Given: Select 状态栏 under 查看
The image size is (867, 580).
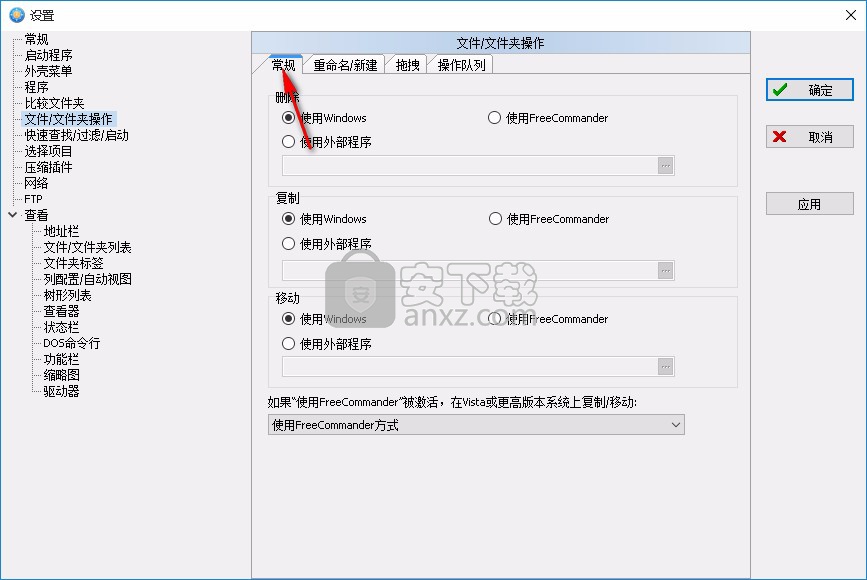Looking at the screenshot, I should [61, 327].
